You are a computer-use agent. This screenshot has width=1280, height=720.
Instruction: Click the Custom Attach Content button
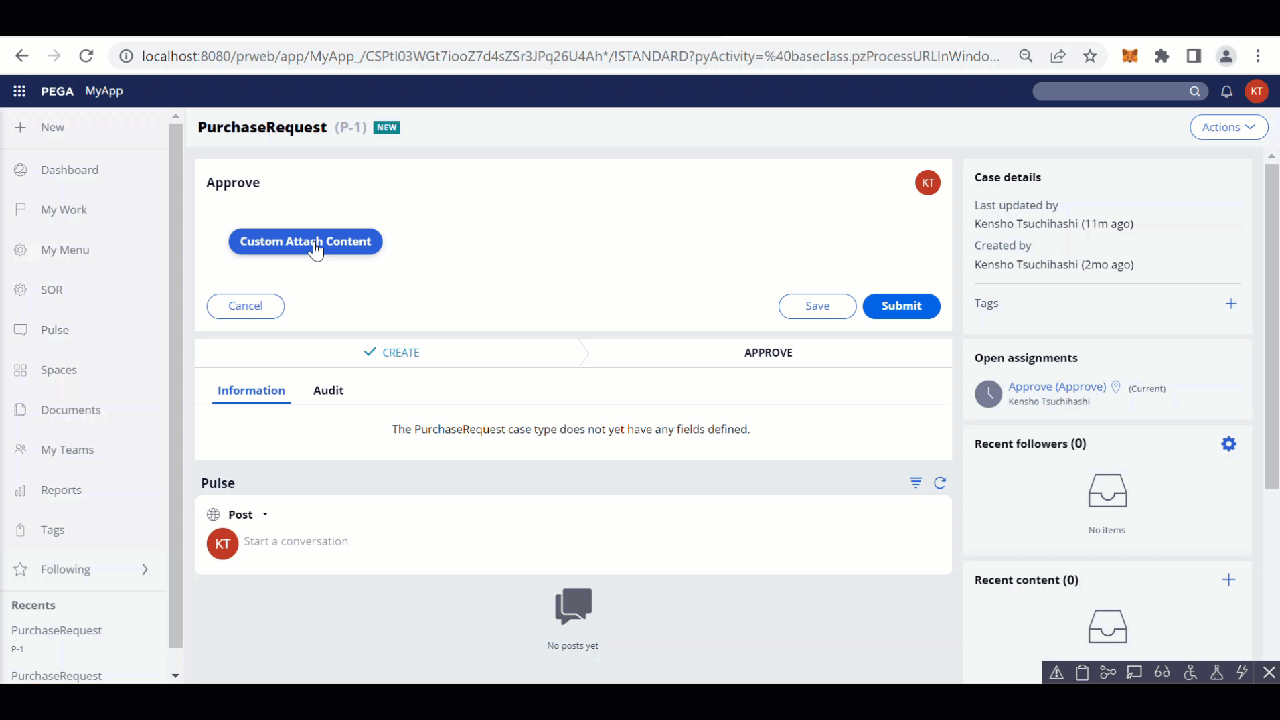305,241
